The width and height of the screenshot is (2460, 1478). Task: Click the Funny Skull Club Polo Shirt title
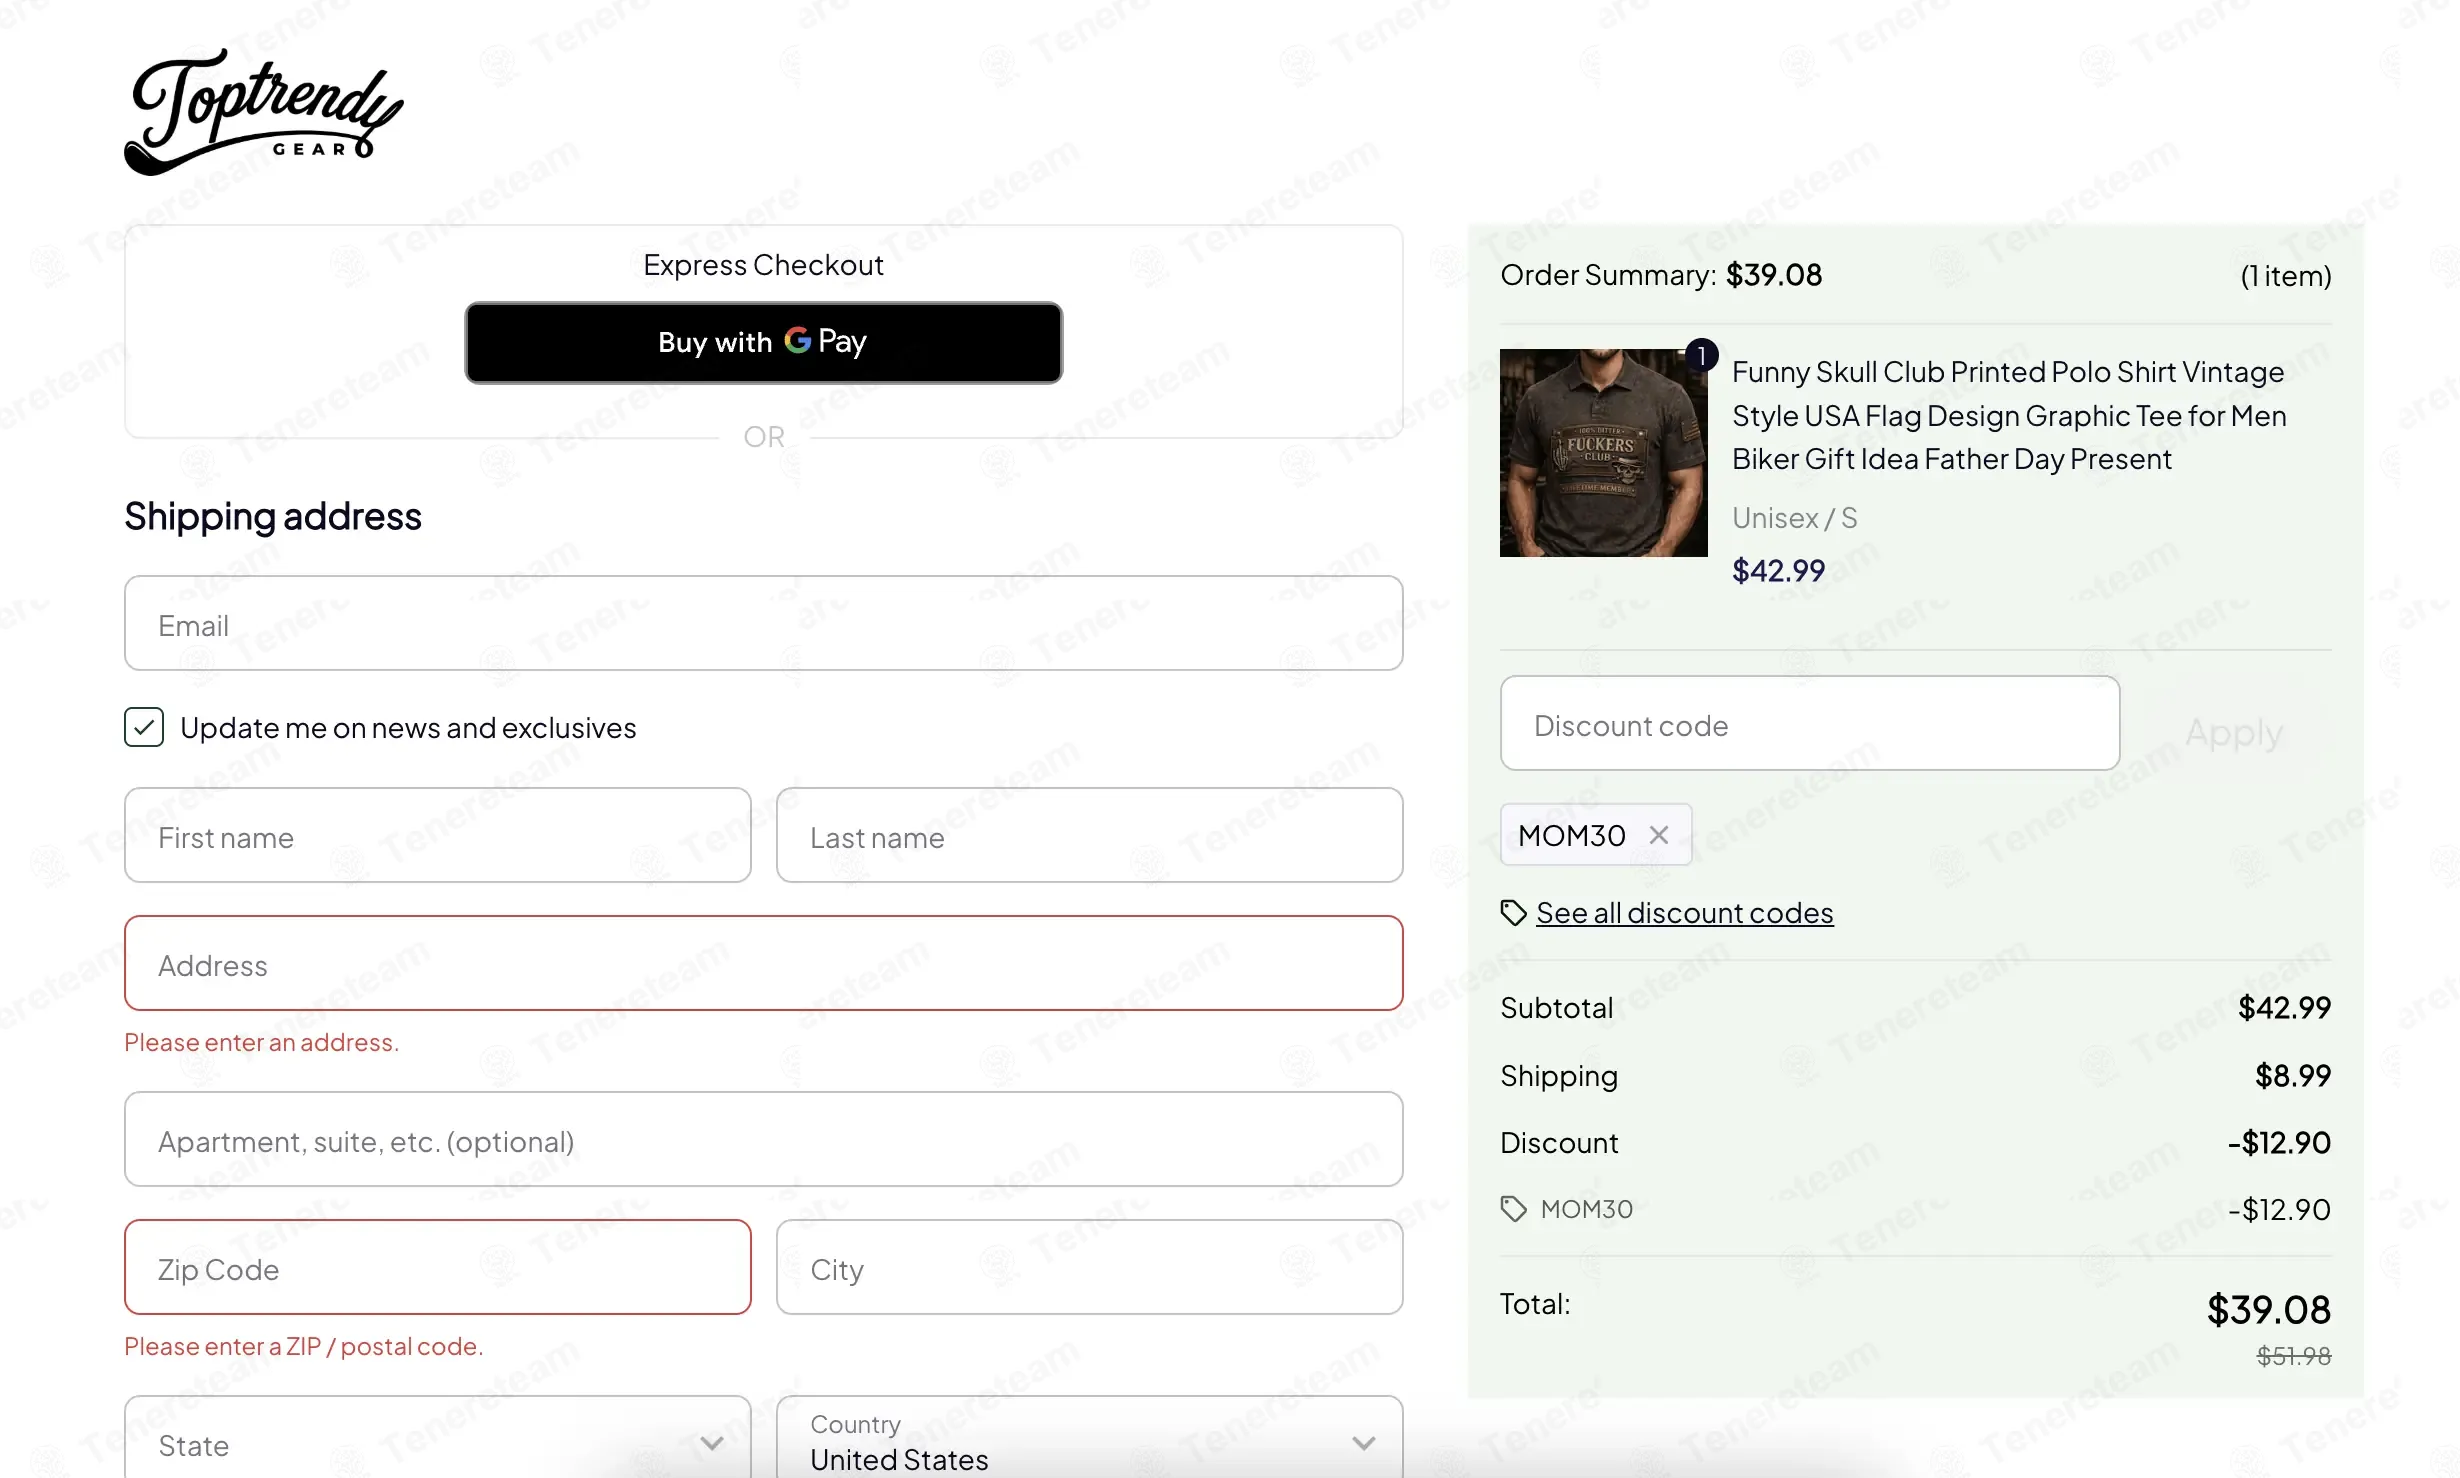point(2009,415)
